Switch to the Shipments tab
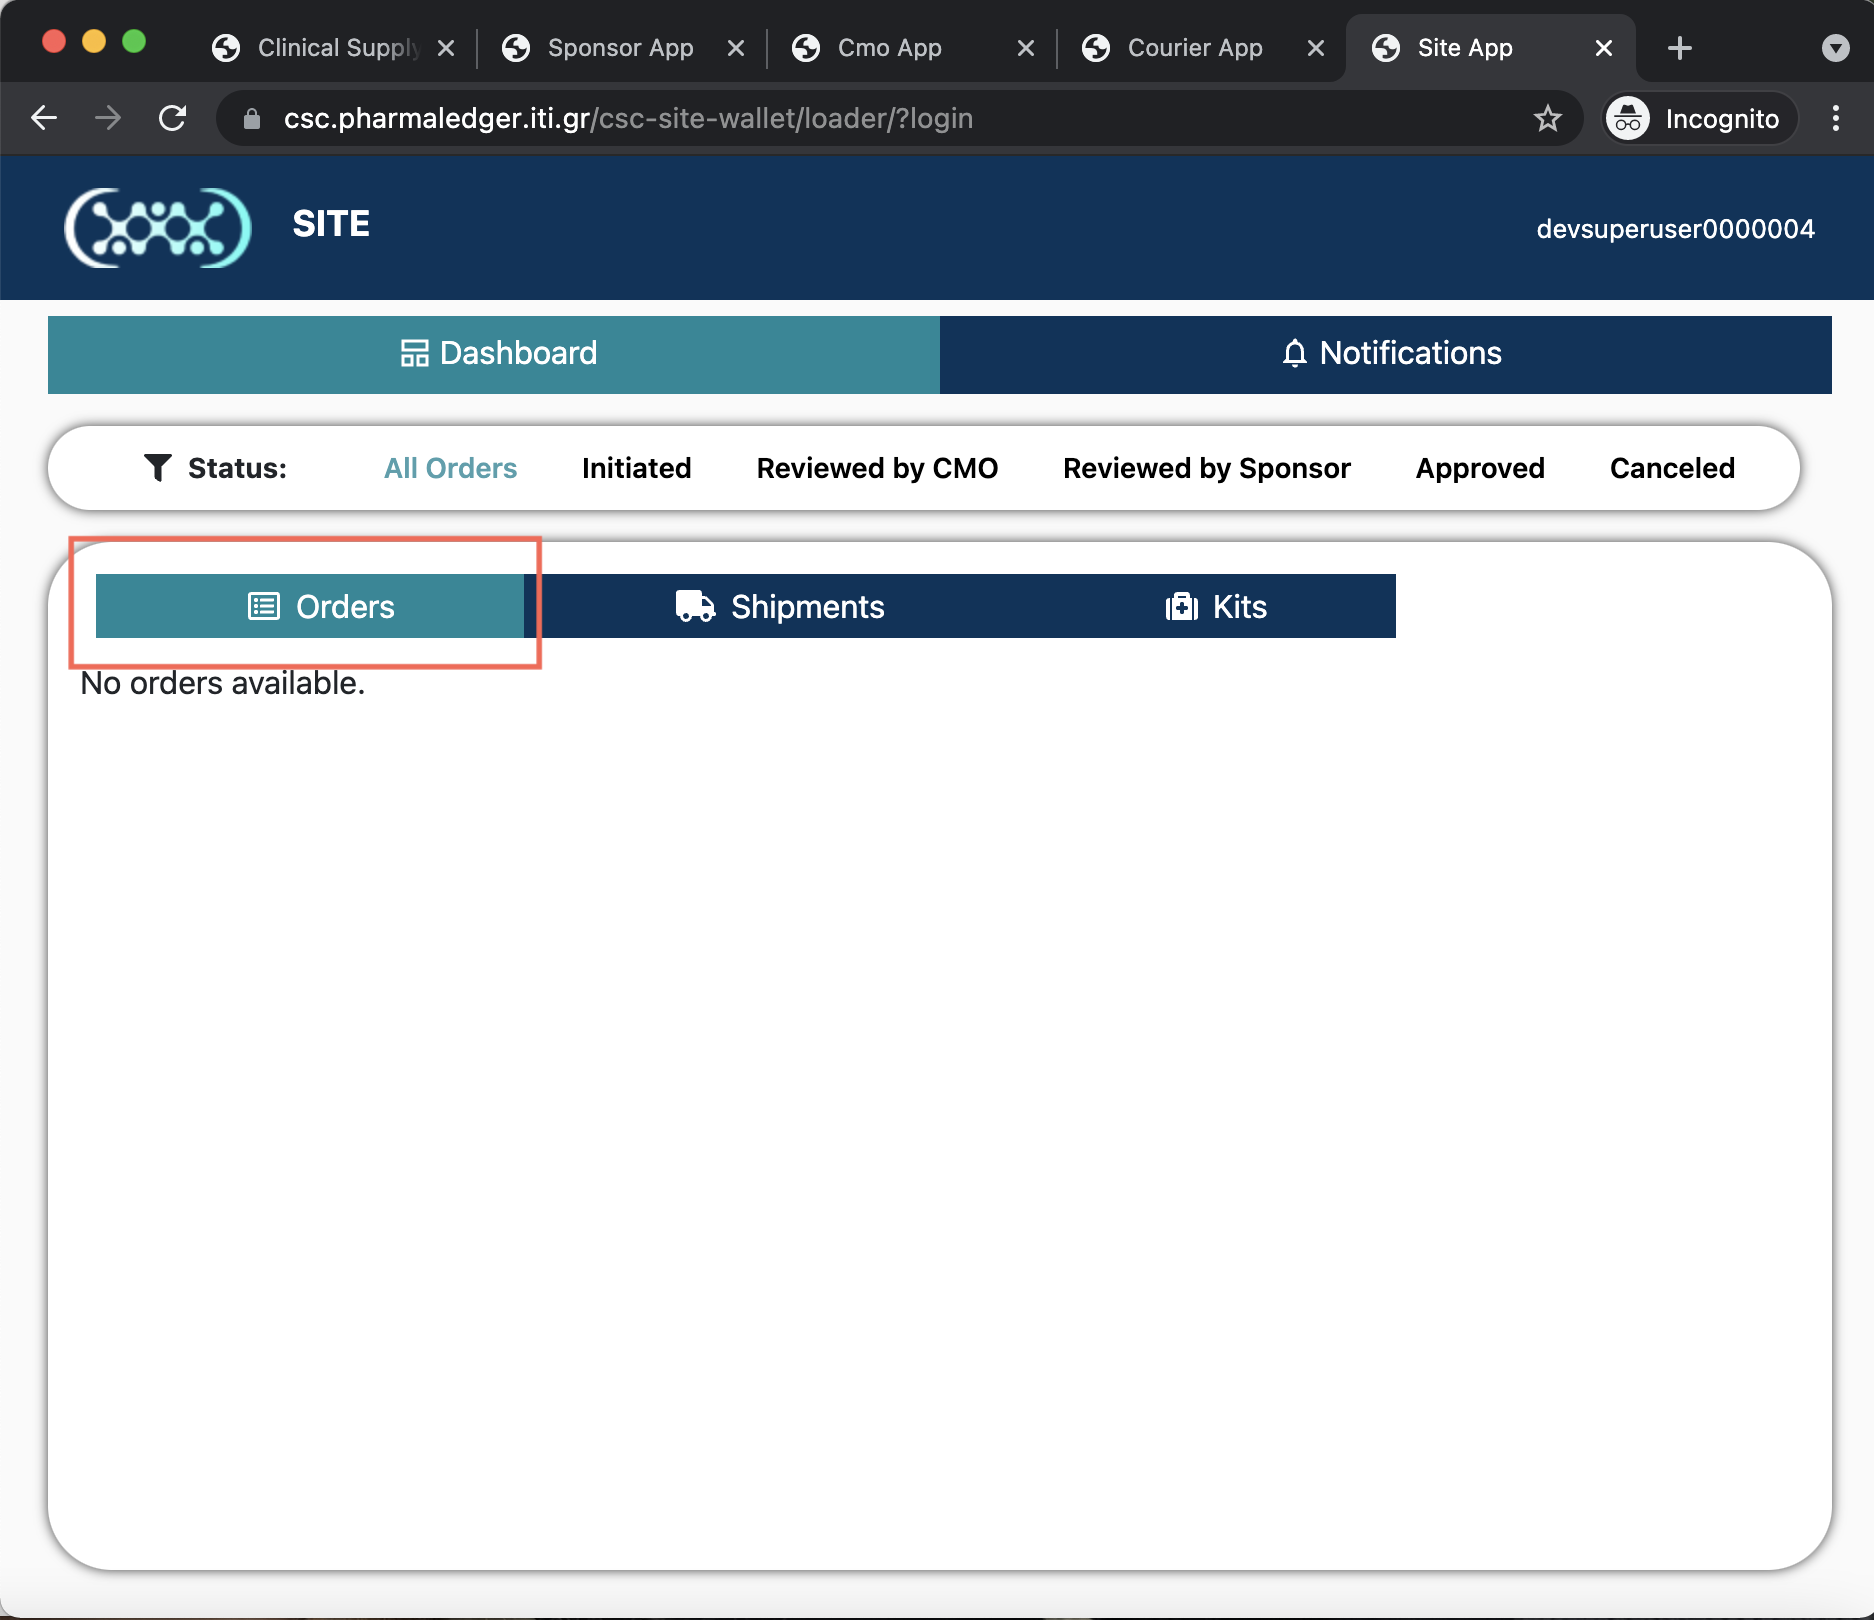 [781, 606]
